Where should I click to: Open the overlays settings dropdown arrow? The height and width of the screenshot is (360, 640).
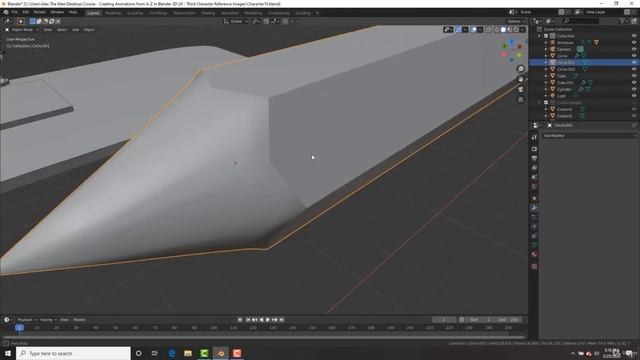coord(480,29)
